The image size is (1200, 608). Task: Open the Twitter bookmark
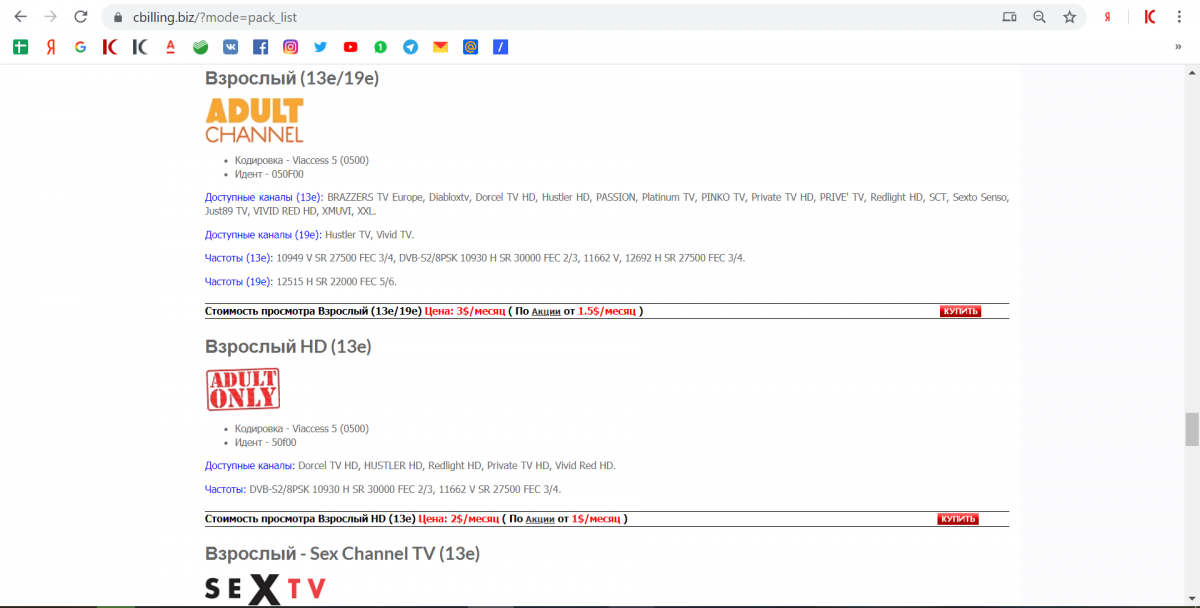(x=320, y=47)
